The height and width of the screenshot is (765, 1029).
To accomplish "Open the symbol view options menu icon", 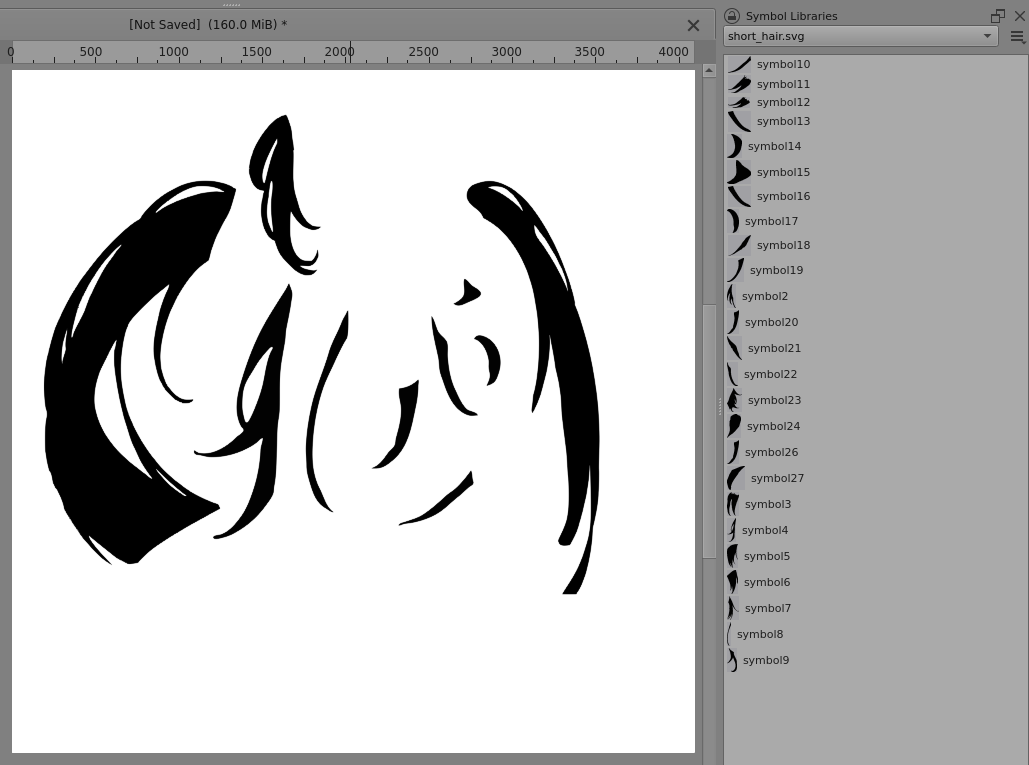I will pos(1017,37).
